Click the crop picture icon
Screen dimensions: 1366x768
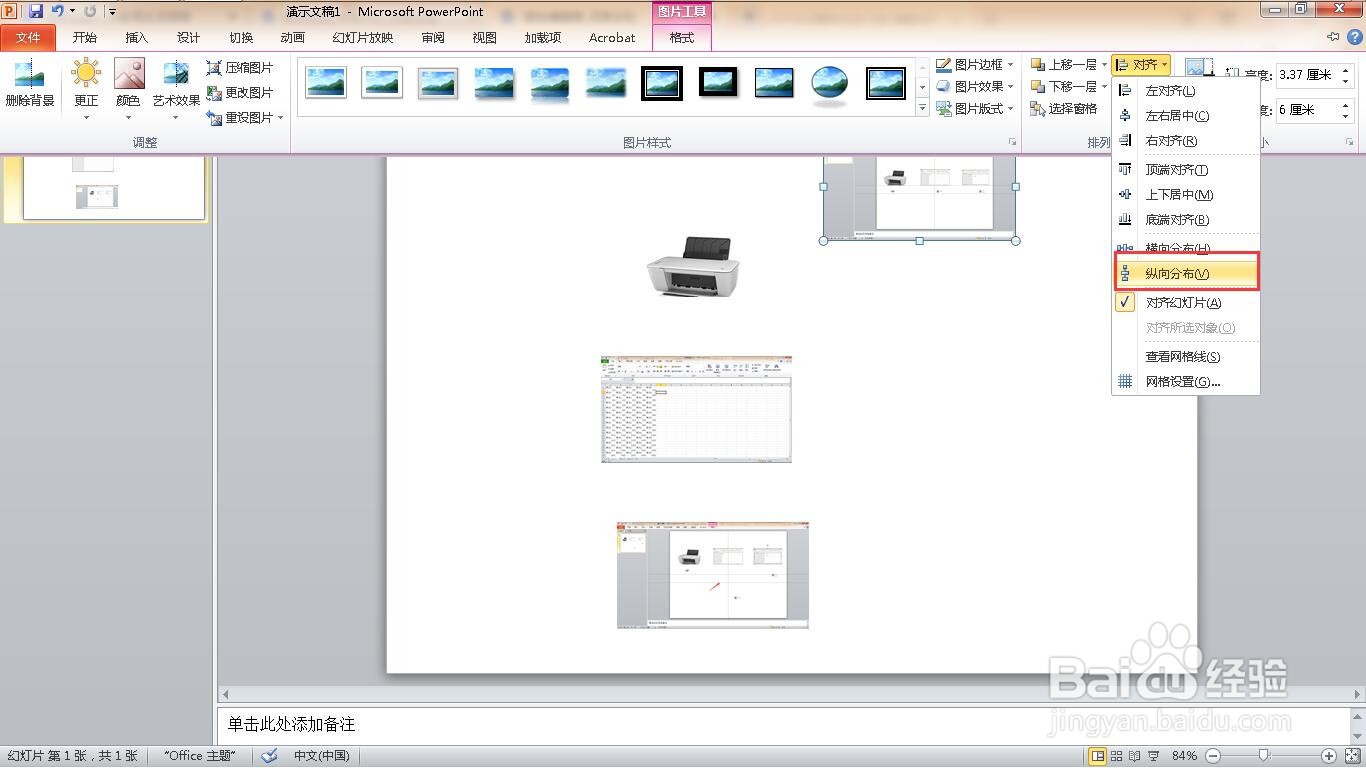[1197, 70]
